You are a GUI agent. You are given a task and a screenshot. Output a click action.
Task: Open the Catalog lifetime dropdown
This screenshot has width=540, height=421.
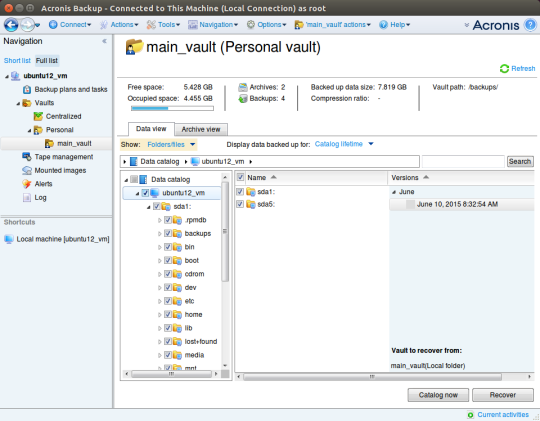(x=344, y=144)
